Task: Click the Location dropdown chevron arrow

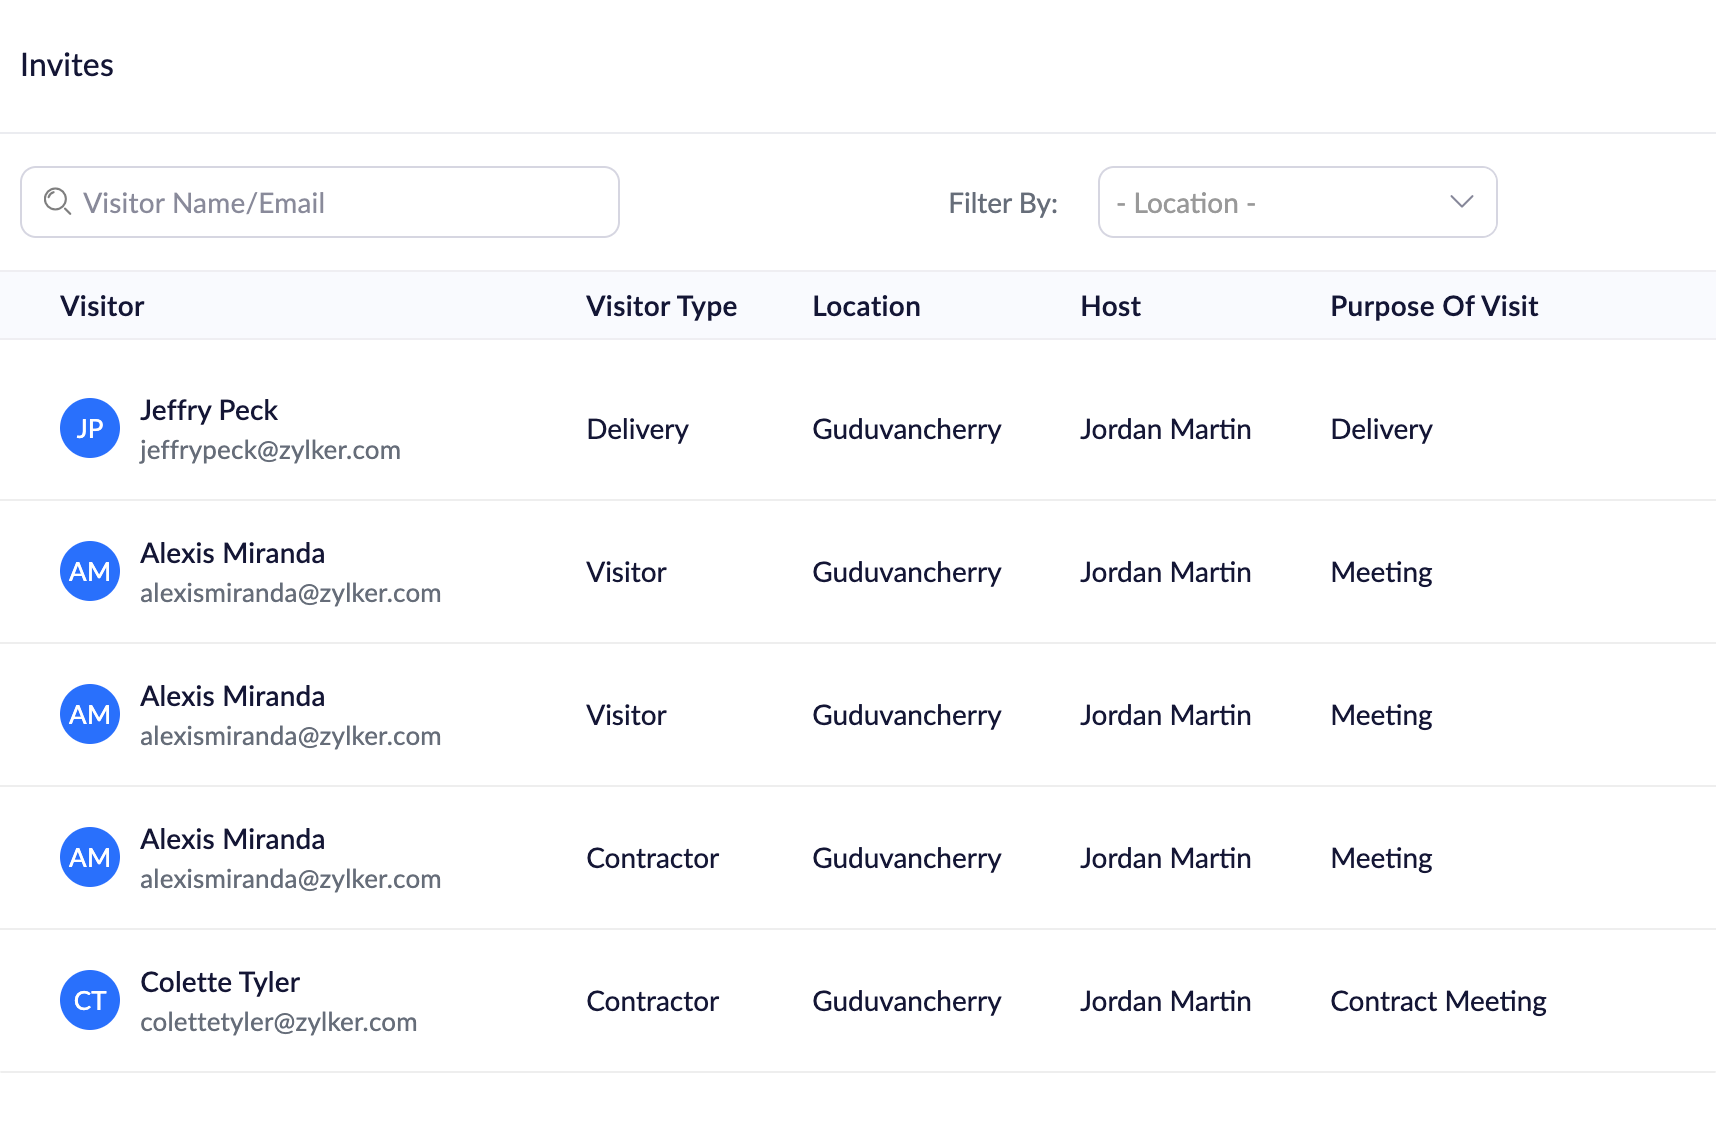Action: 1461,202
